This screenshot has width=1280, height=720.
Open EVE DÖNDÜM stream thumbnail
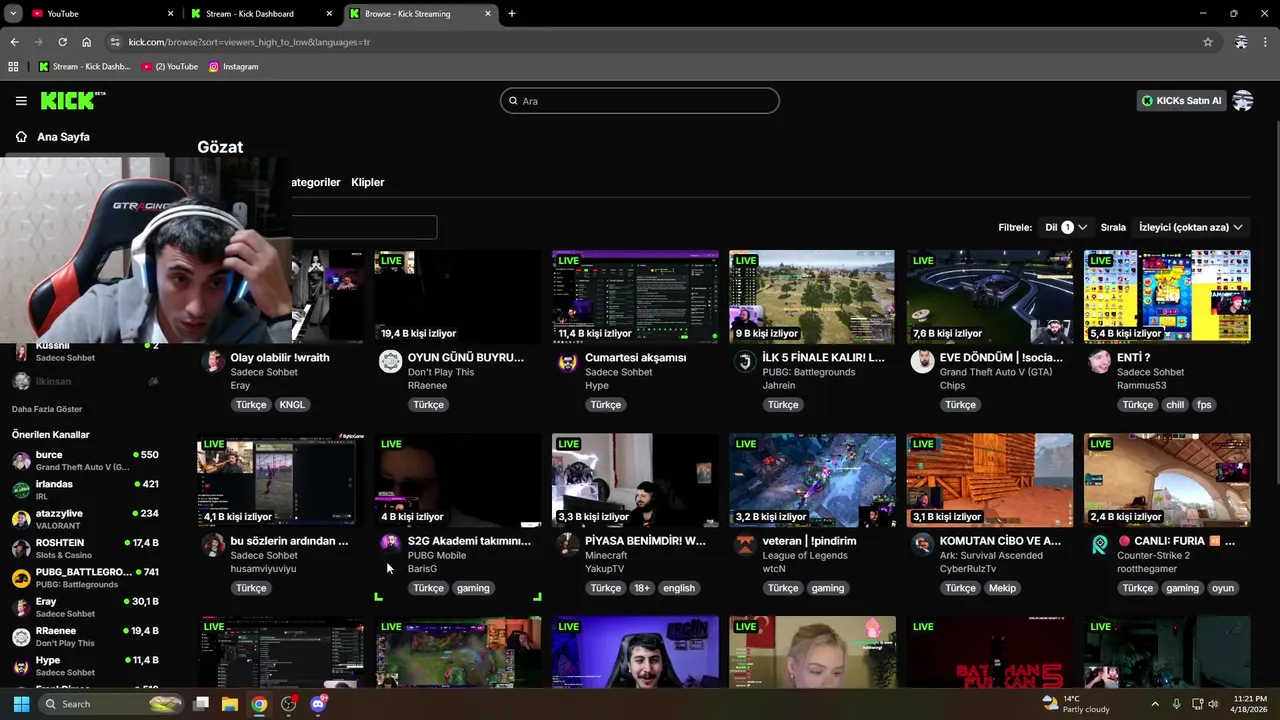pos(990,297)
